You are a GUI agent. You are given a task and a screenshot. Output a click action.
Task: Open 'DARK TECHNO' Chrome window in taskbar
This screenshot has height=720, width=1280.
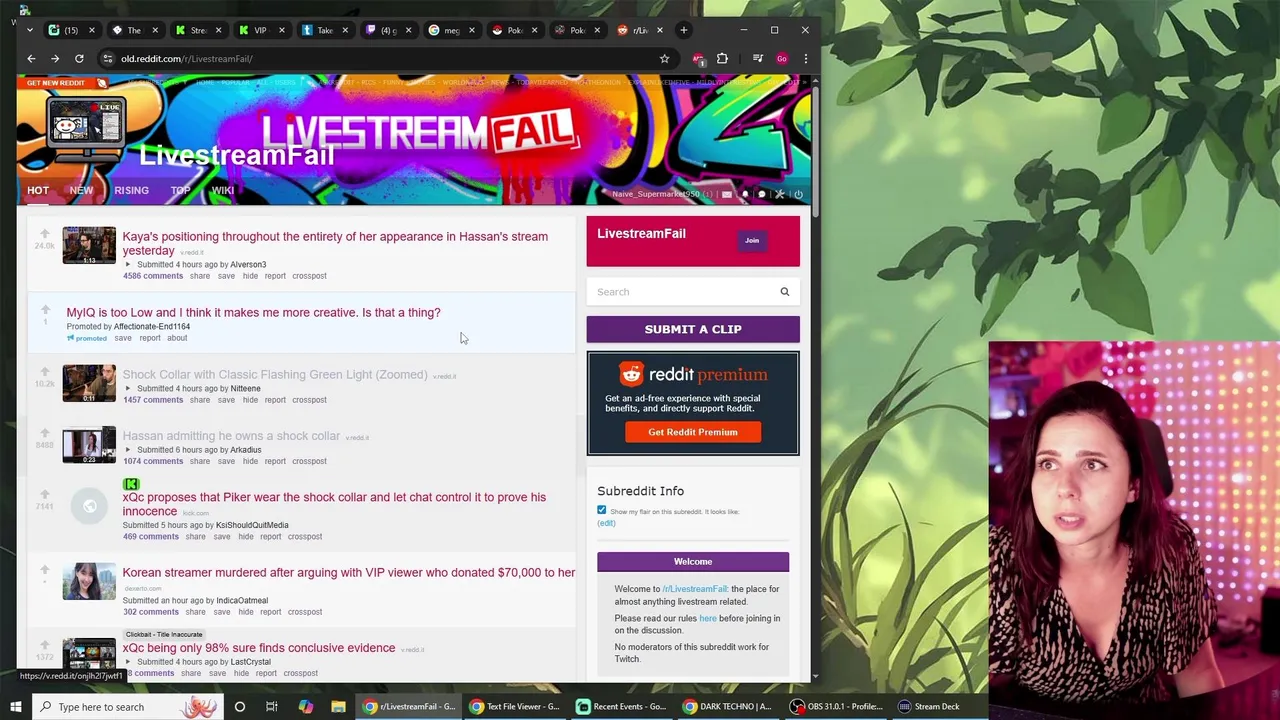727,707
